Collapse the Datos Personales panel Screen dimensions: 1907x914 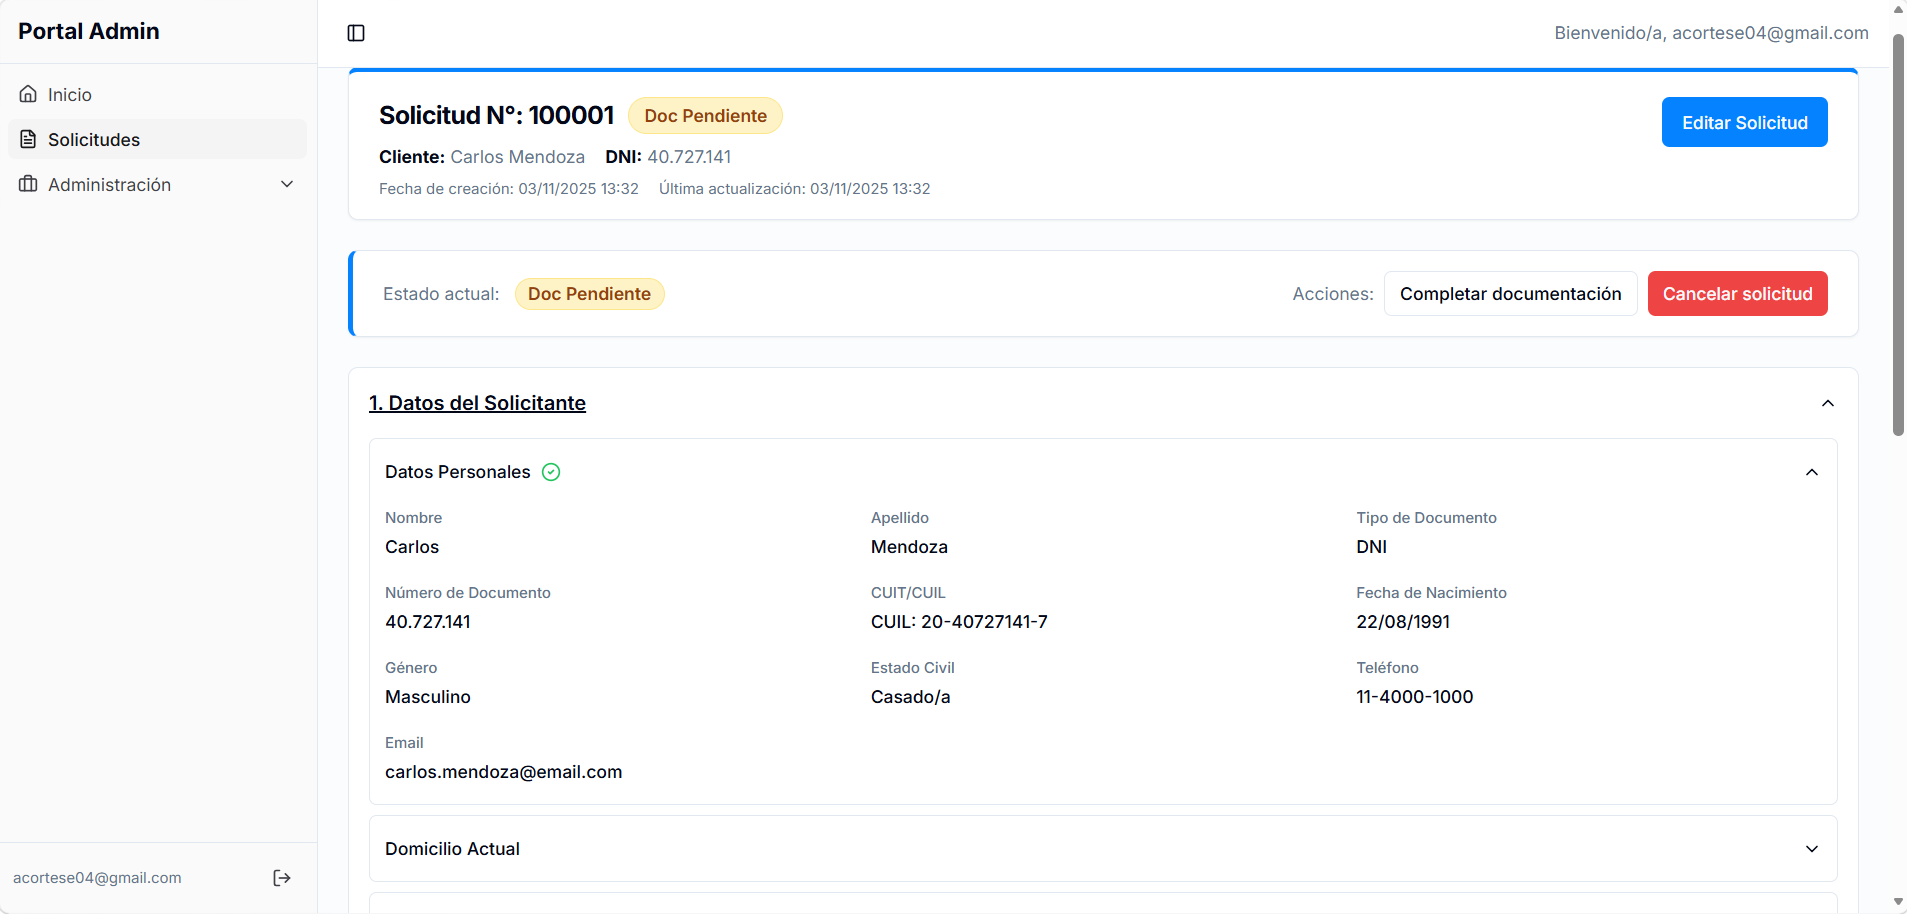pos(1811,471)
